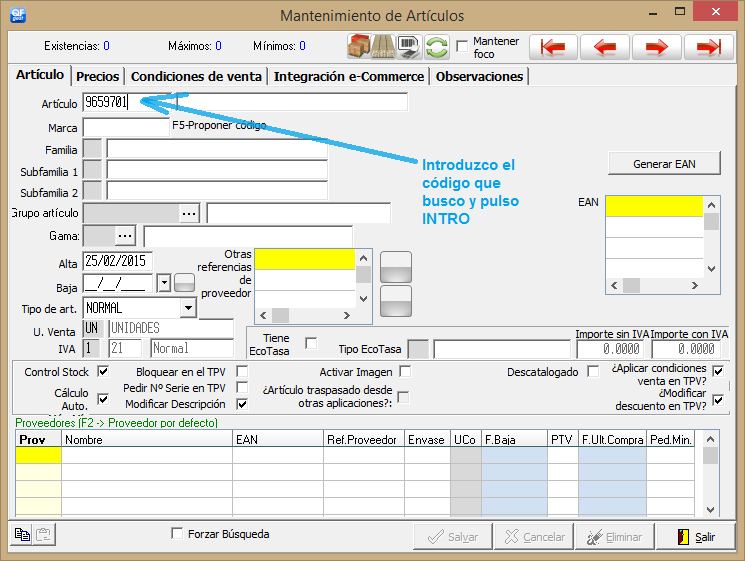Image resolution: width=745 pixels, height=561 pixels.
Task: Click lower gray button beside Otras referencias list
Action: [396, 301]
